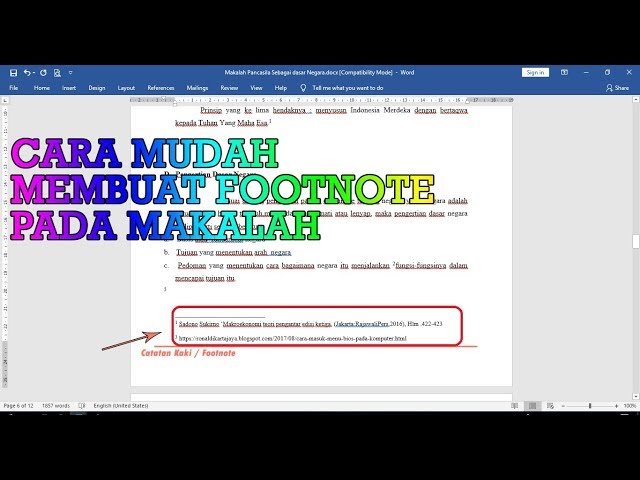The image size is (640, 480).
Task: Open the Design tab
Action: [97, 88]
